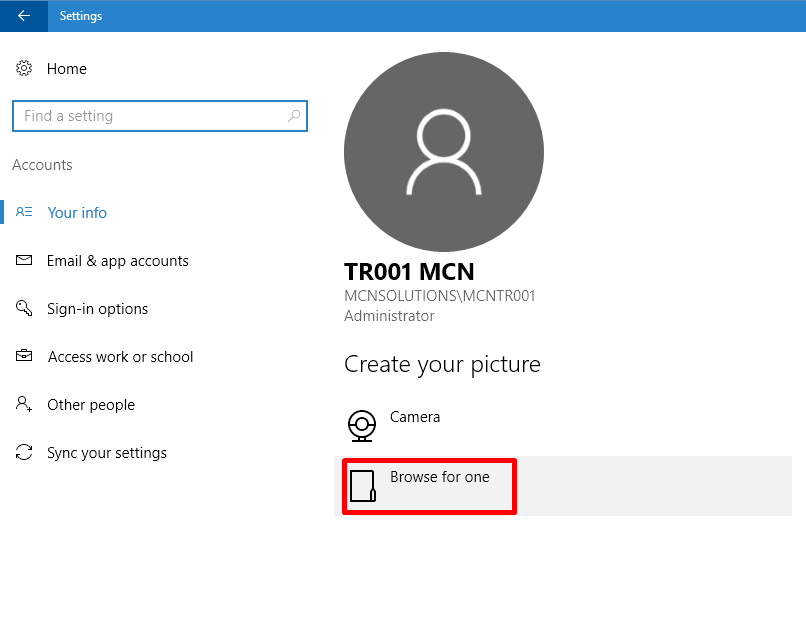Click the Accounts section heading

[x=42, y=165]
